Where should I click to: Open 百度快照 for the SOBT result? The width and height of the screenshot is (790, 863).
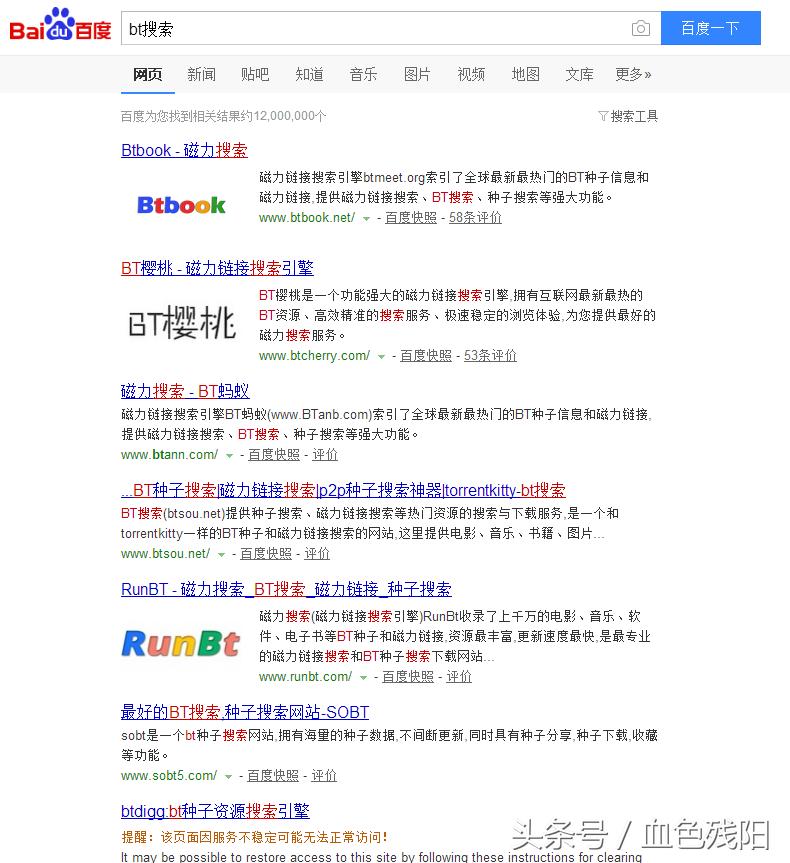coord(273,775)
